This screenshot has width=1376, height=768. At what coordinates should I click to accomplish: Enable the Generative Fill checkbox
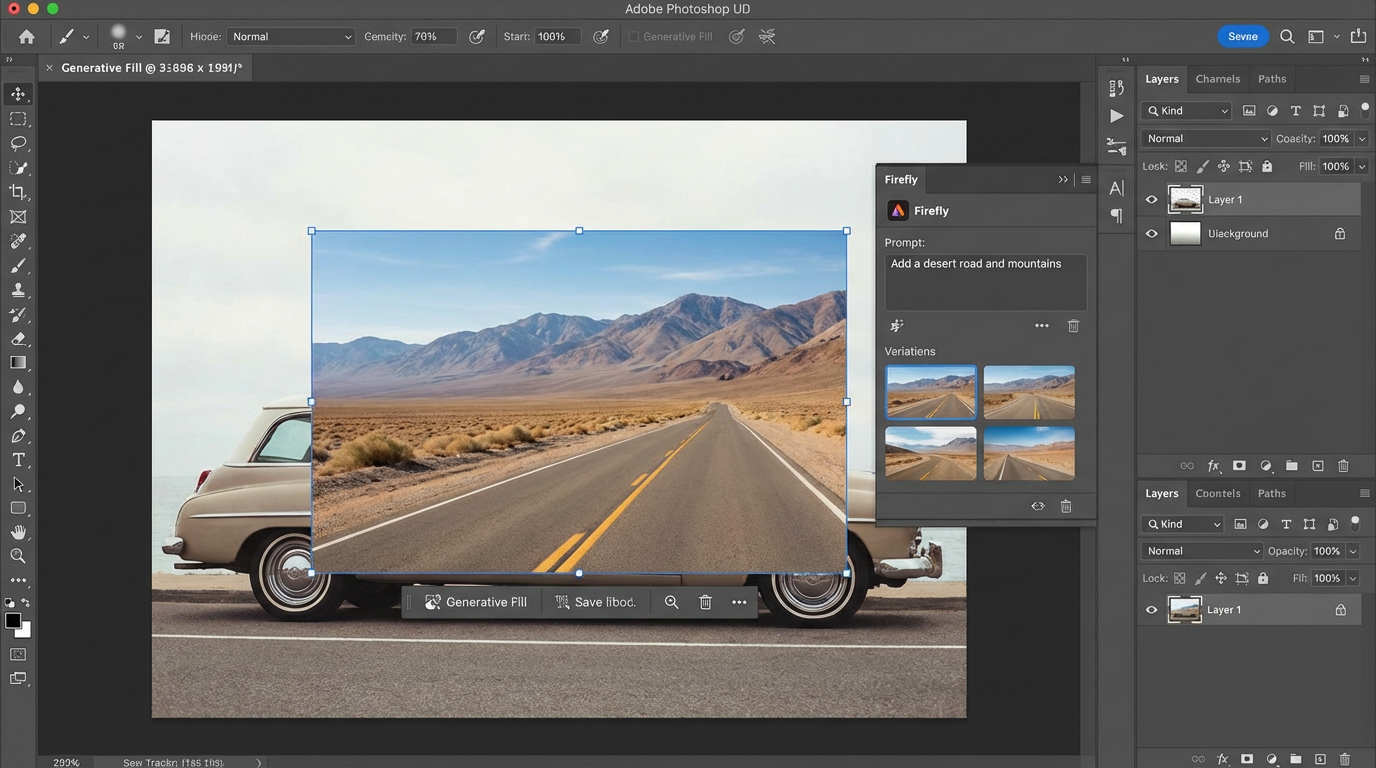634,37
